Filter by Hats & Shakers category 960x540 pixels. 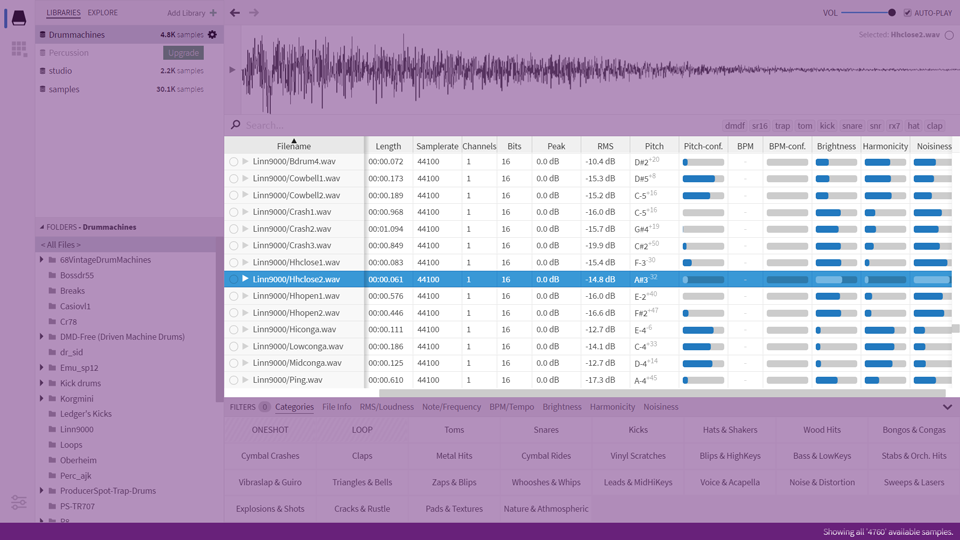730,430
